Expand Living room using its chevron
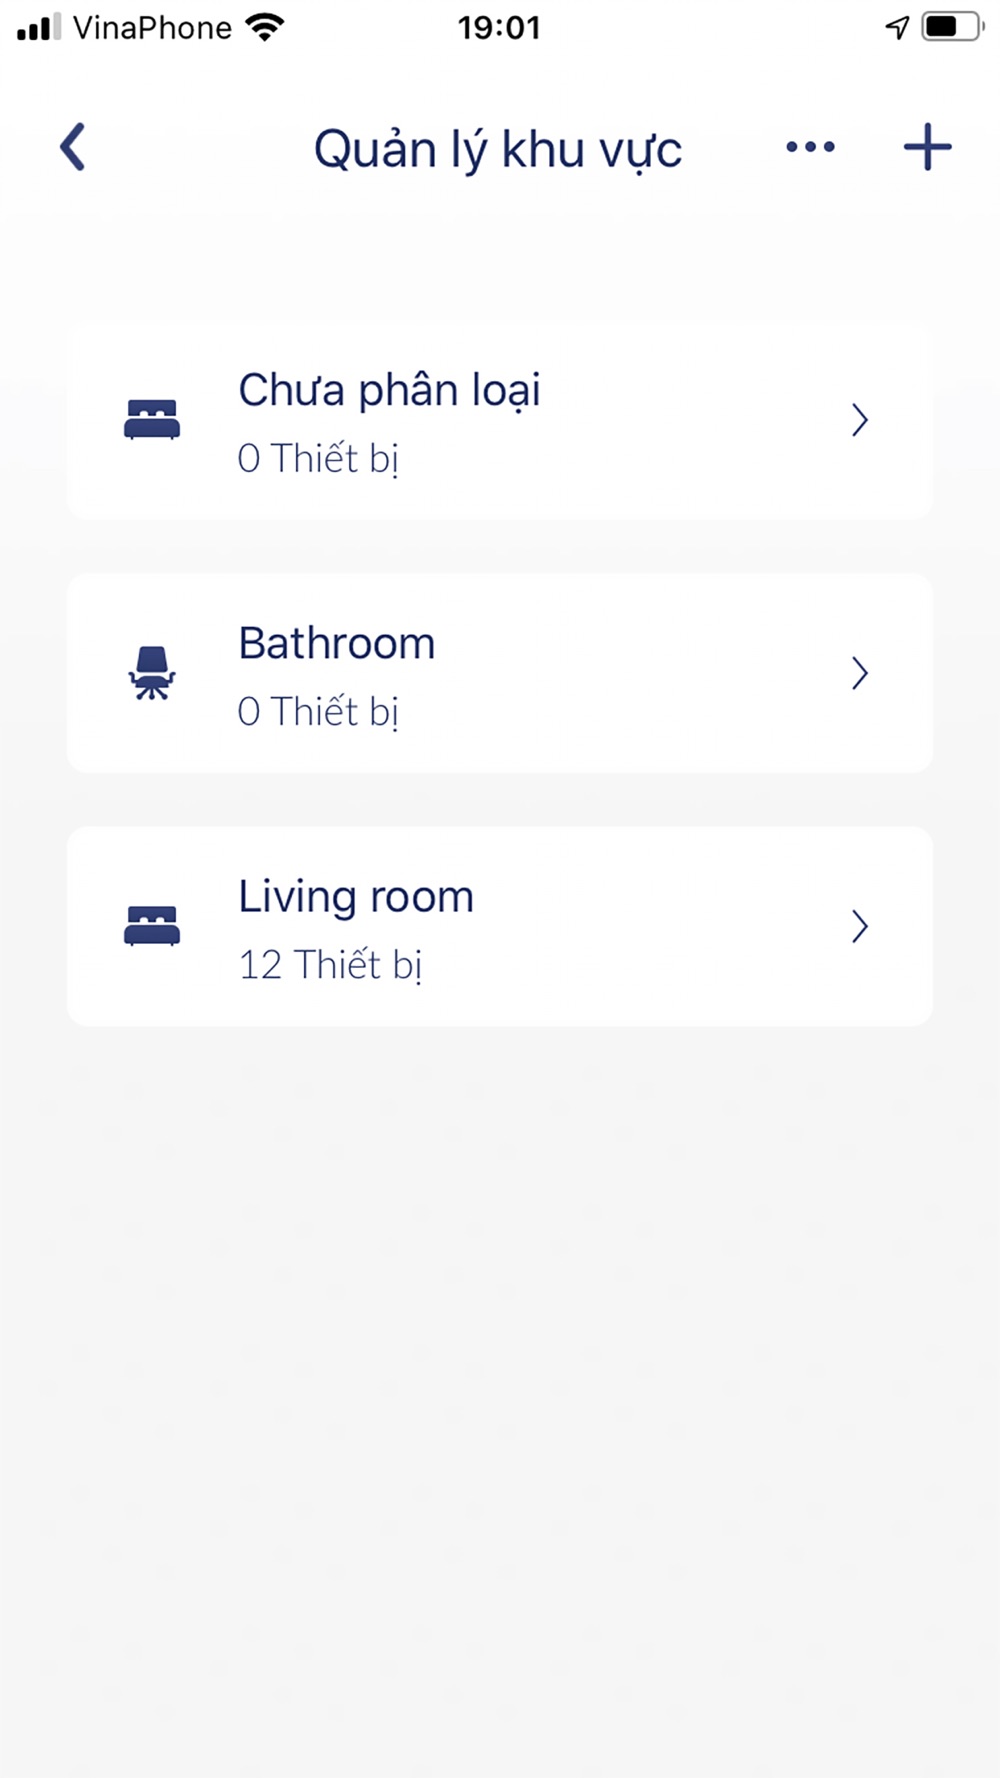The width and height of the screenshot is (1000, 1778). tap(859, 927)
